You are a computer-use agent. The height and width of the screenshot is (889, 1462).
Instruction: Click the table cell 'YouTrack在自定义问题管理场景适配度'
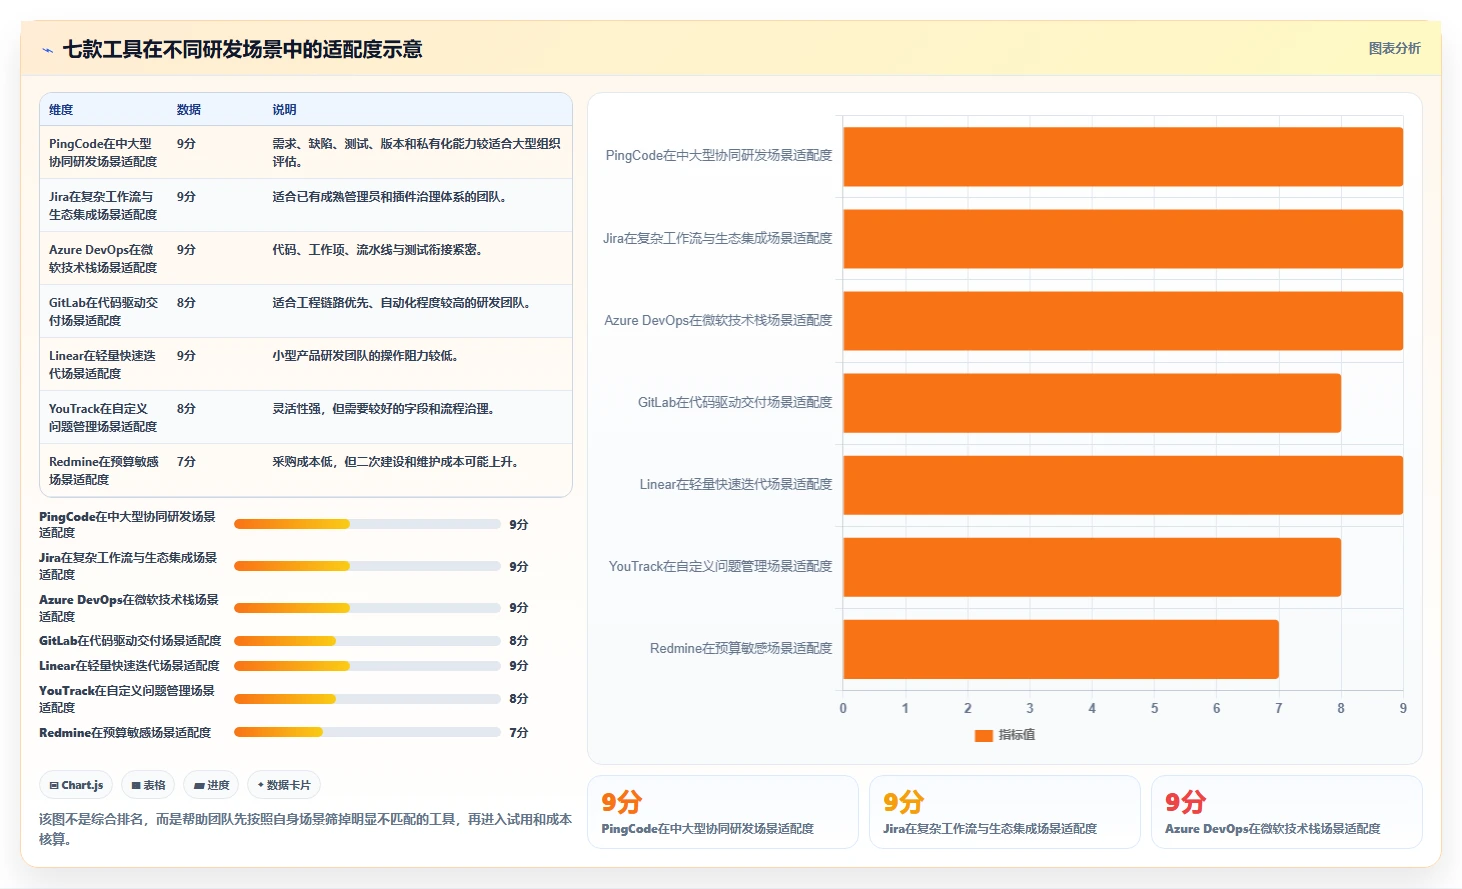[x=103, y=417]
